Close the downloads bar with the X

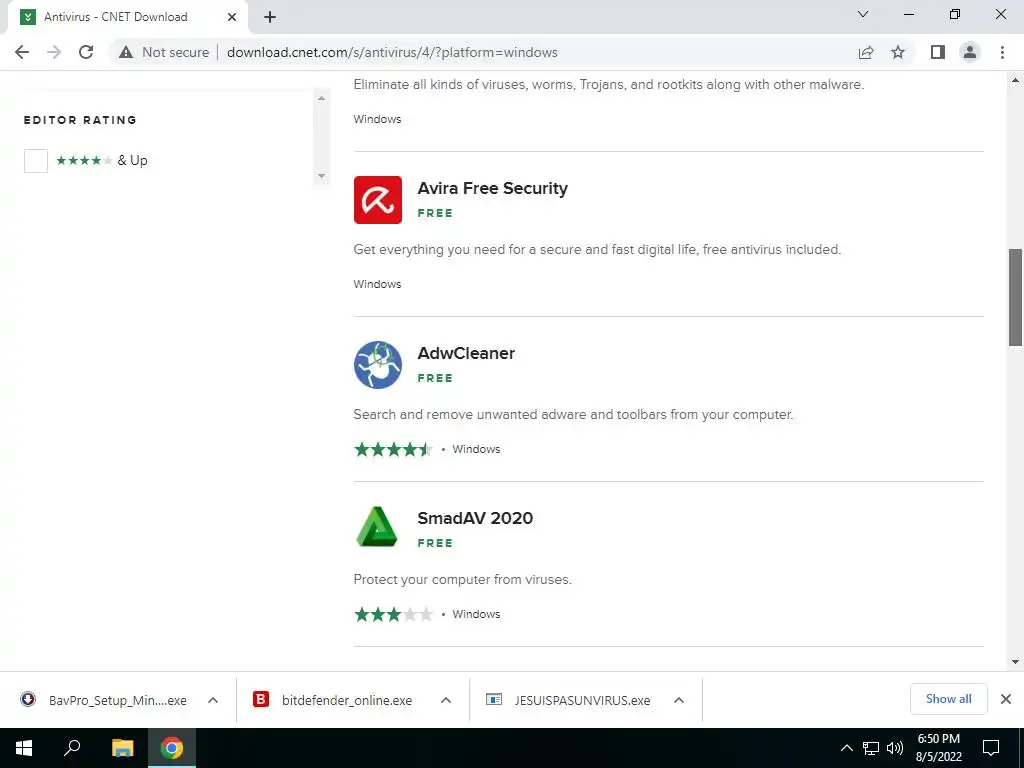(1006, 699)
